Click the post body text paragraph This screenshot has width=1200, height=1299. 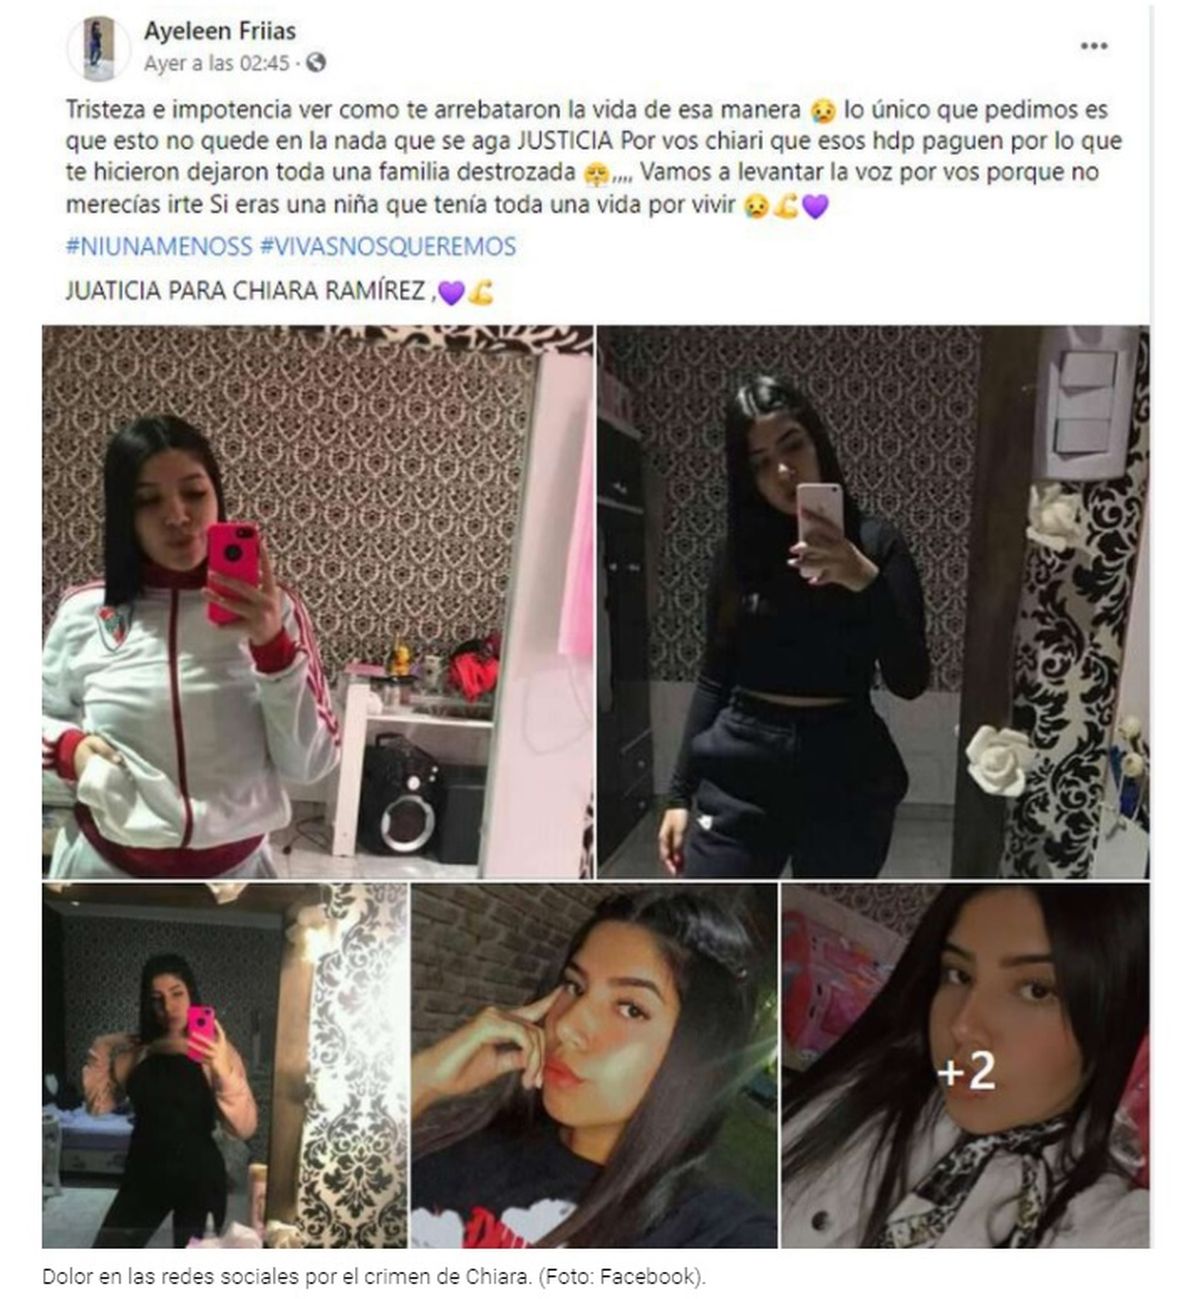click(594, 157)
